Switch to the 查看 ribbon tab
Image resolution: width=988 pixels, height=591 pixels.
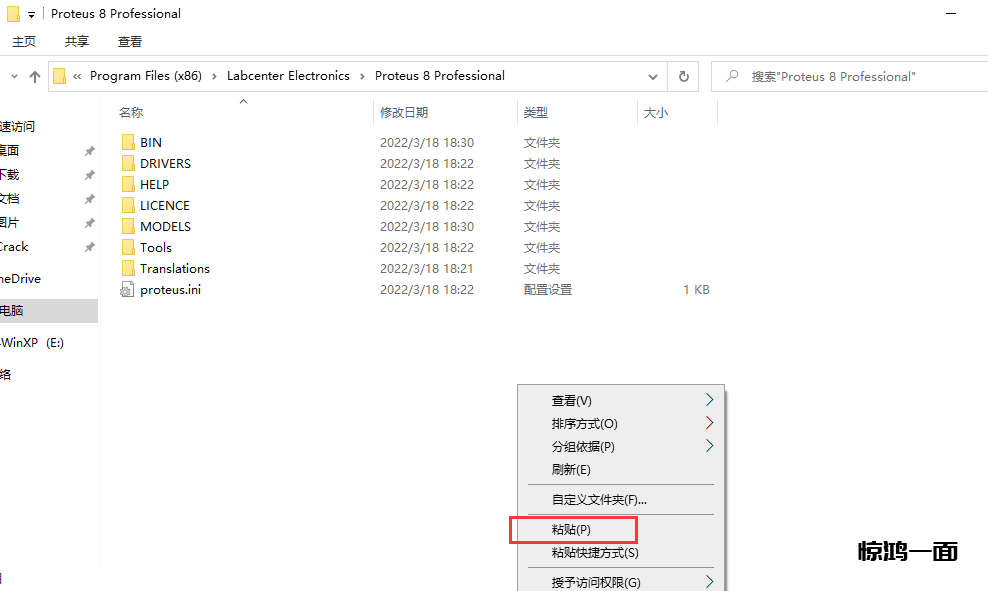tap(130, 42)
